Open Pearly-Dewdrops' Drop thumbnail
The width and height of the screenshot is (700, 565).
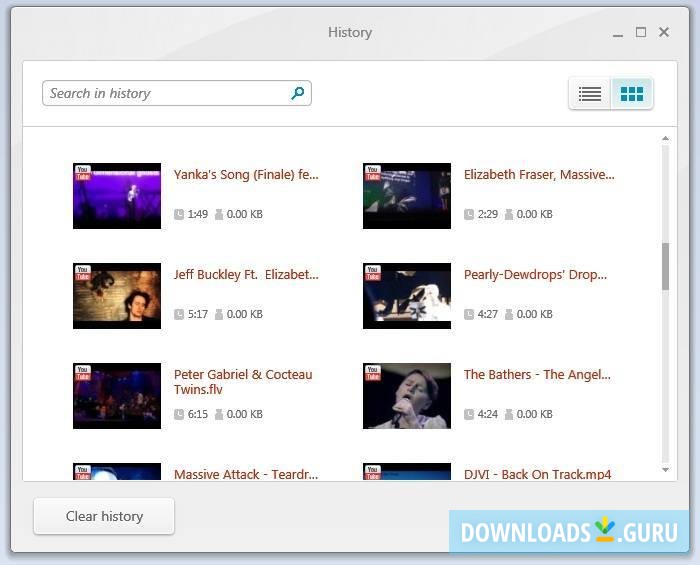[407, 296]
